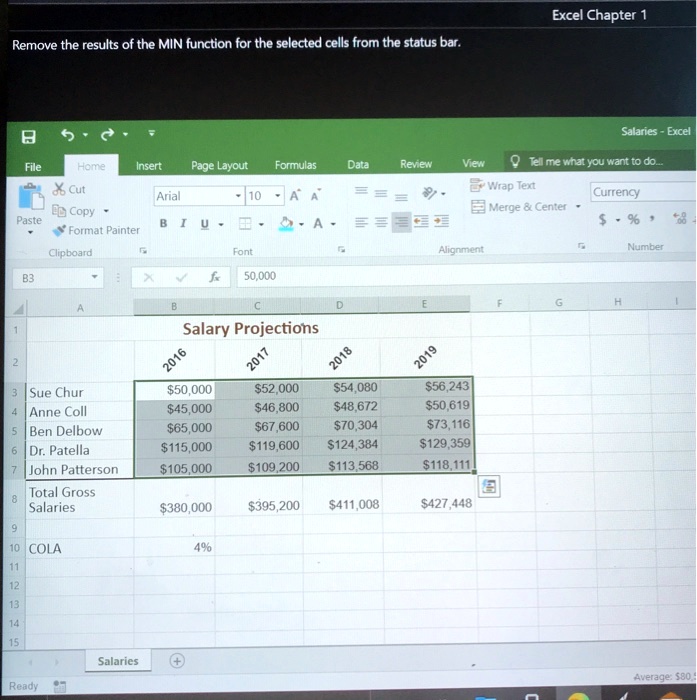This screenshot has width=697, height=700.
Task: Click the Copy button in Clipboard group
Action: point(70,211)
